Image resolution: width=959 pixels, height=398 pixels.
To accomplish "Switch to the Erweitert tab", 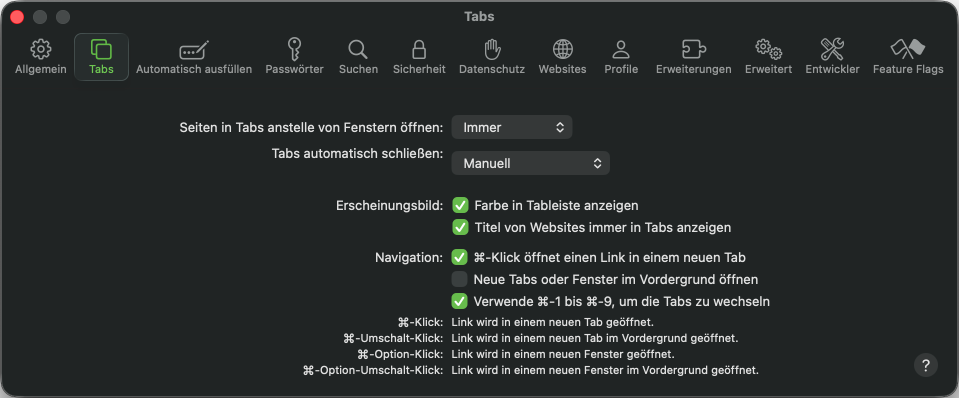I will (768, 57).
